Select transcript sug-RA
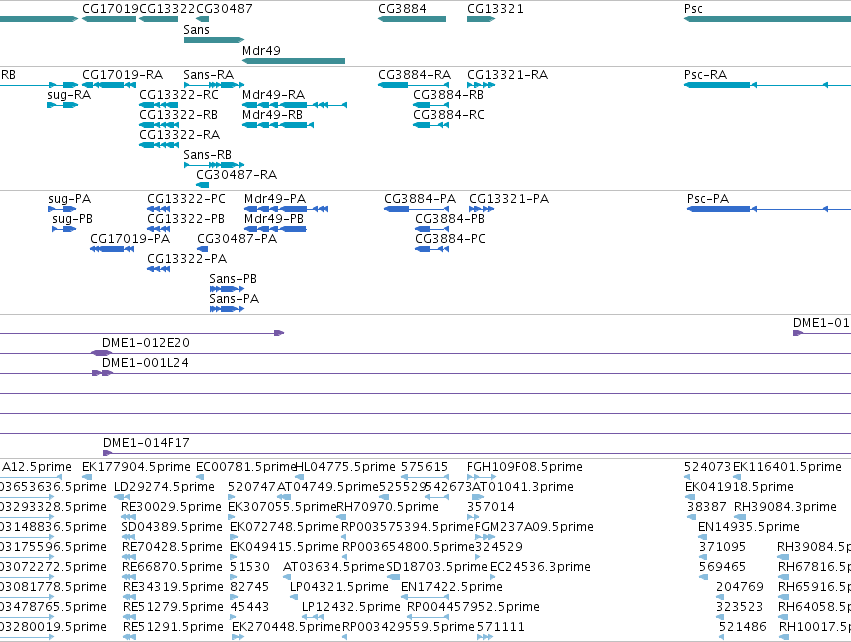This screenshot has width=851, height=642. [69, 95]
